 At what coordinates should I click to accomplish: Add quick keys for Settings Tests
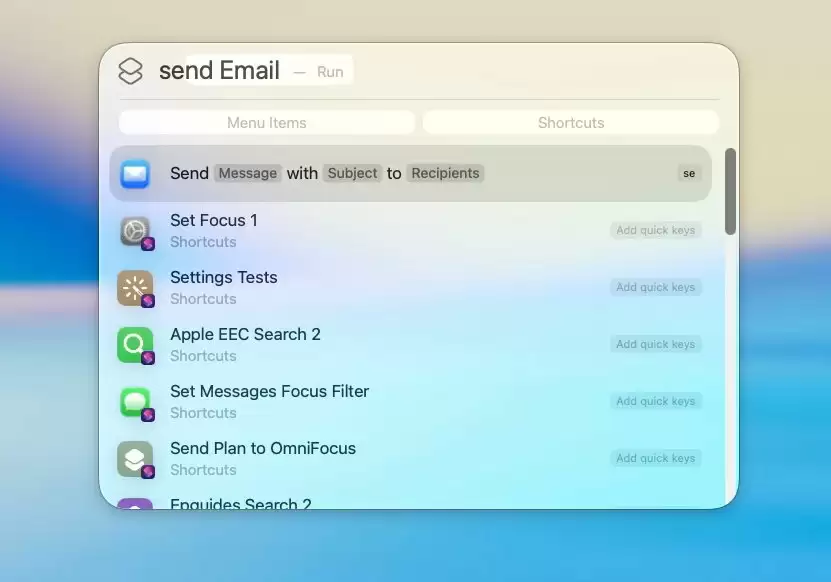(655, 286)
